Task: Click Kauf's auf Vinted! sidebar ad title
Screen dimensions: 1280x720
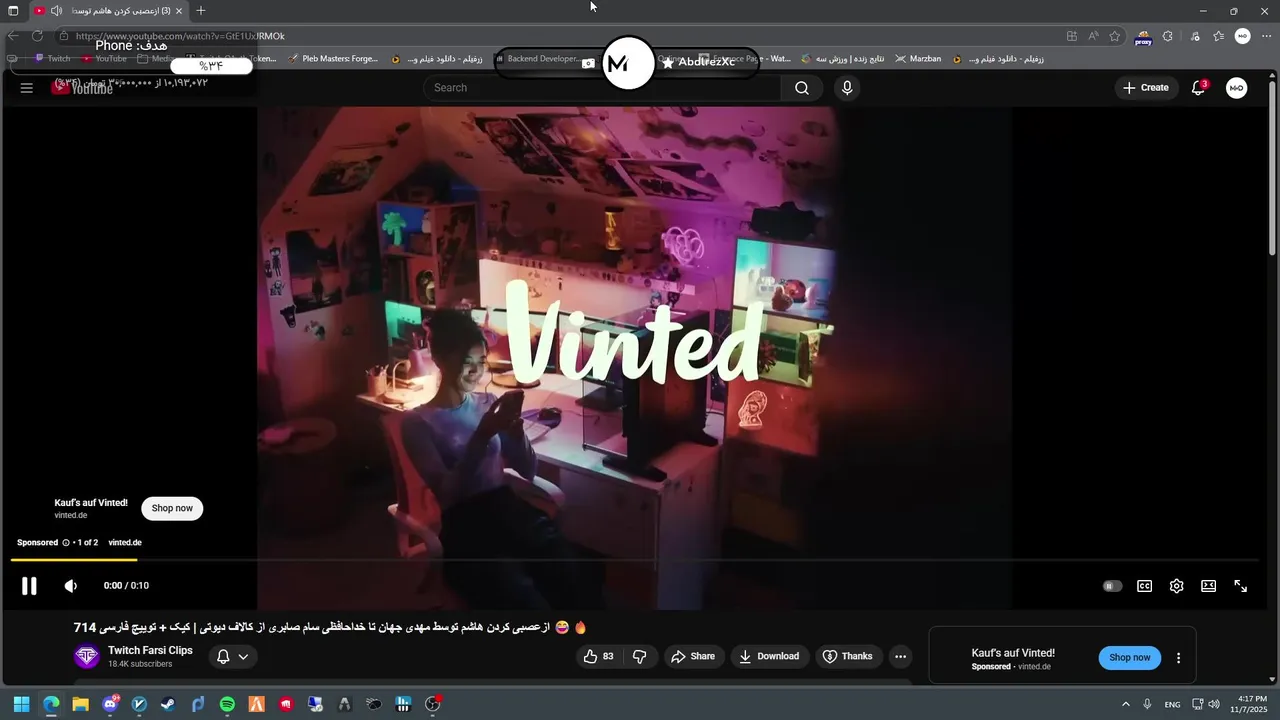Action: 1013,653
